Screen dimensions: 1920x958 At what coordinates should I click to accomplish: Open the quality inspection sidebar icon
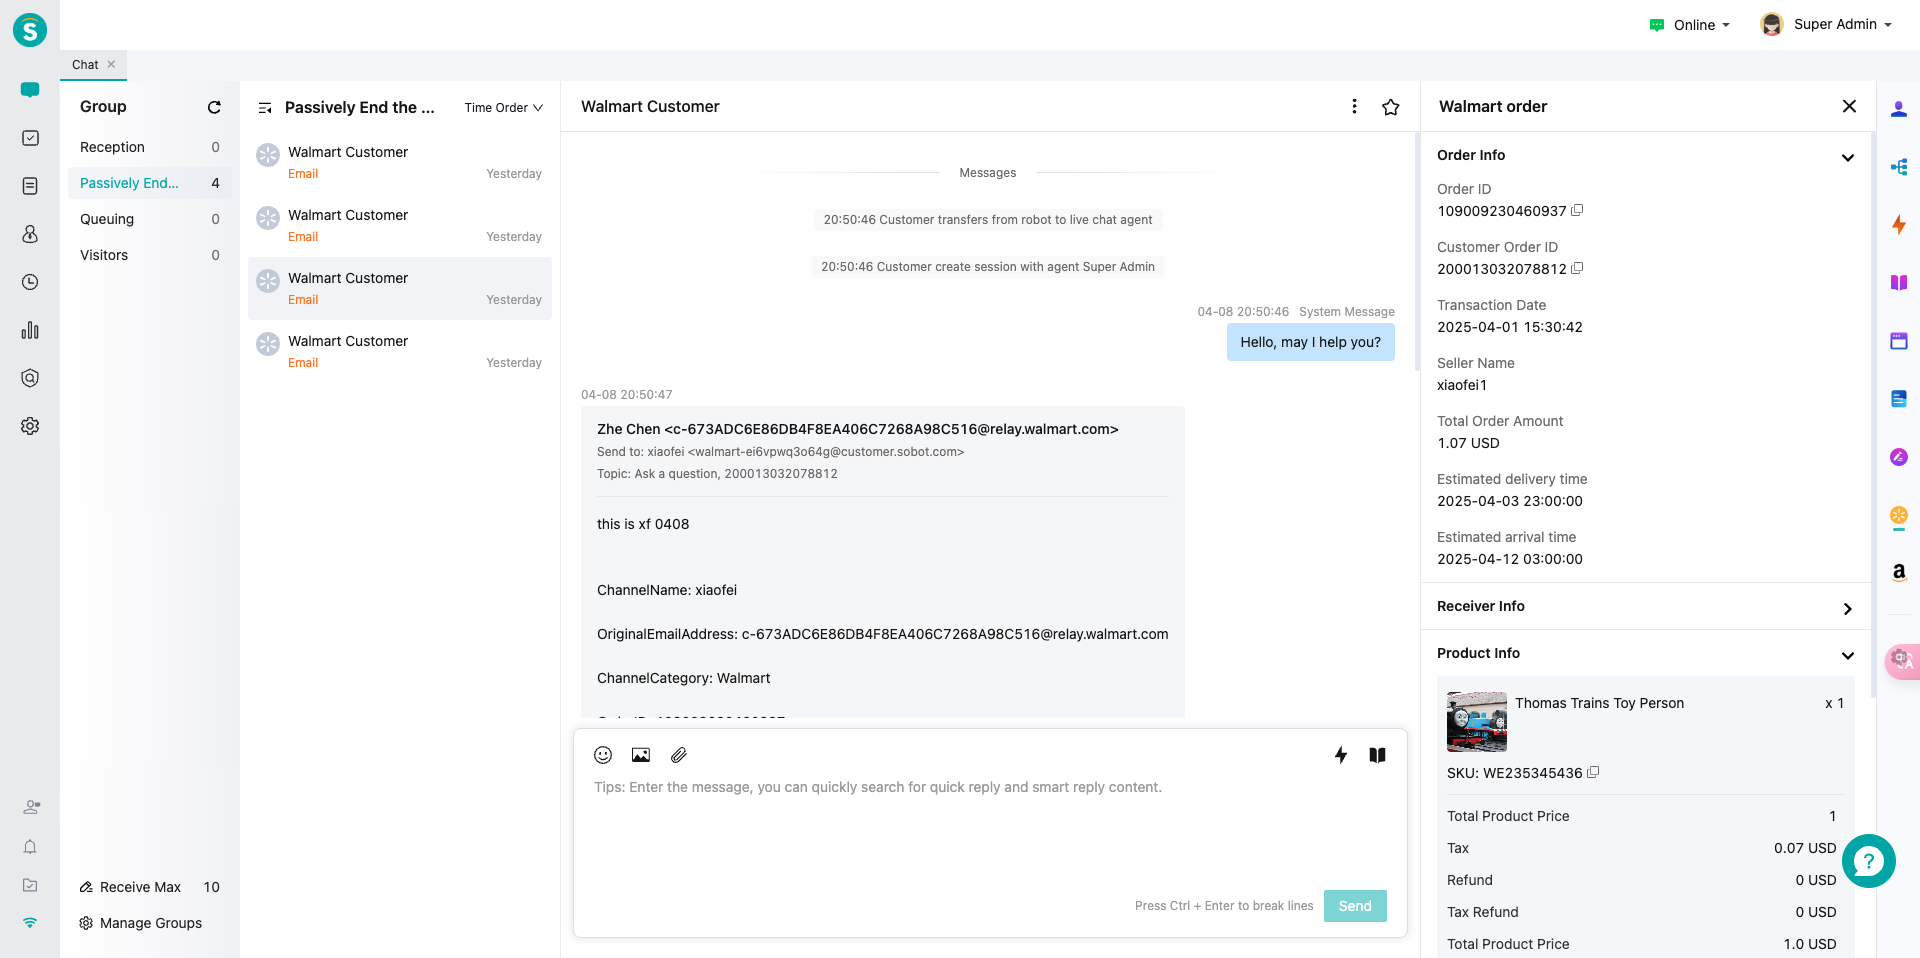coord(30,378)
